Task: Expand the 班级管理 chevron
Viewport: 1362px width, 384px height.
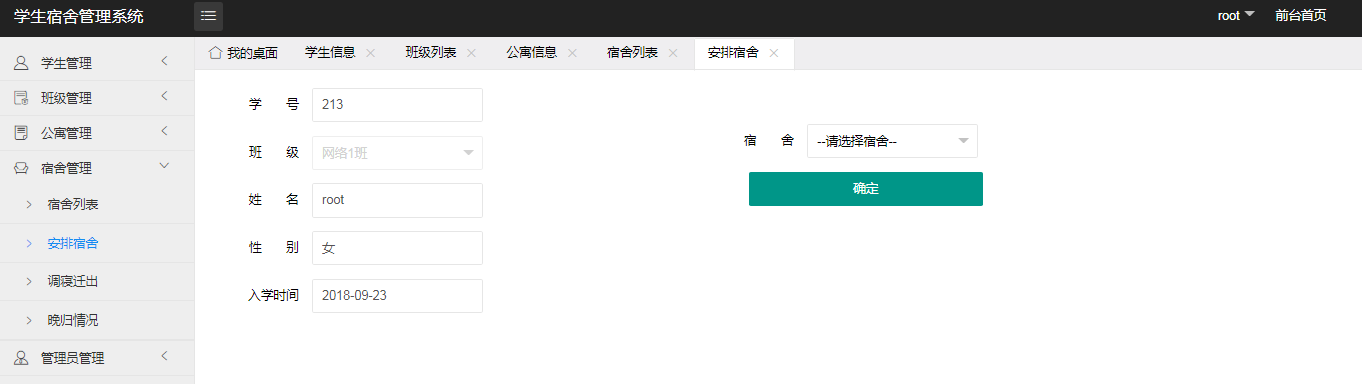Action: point(165,97)
